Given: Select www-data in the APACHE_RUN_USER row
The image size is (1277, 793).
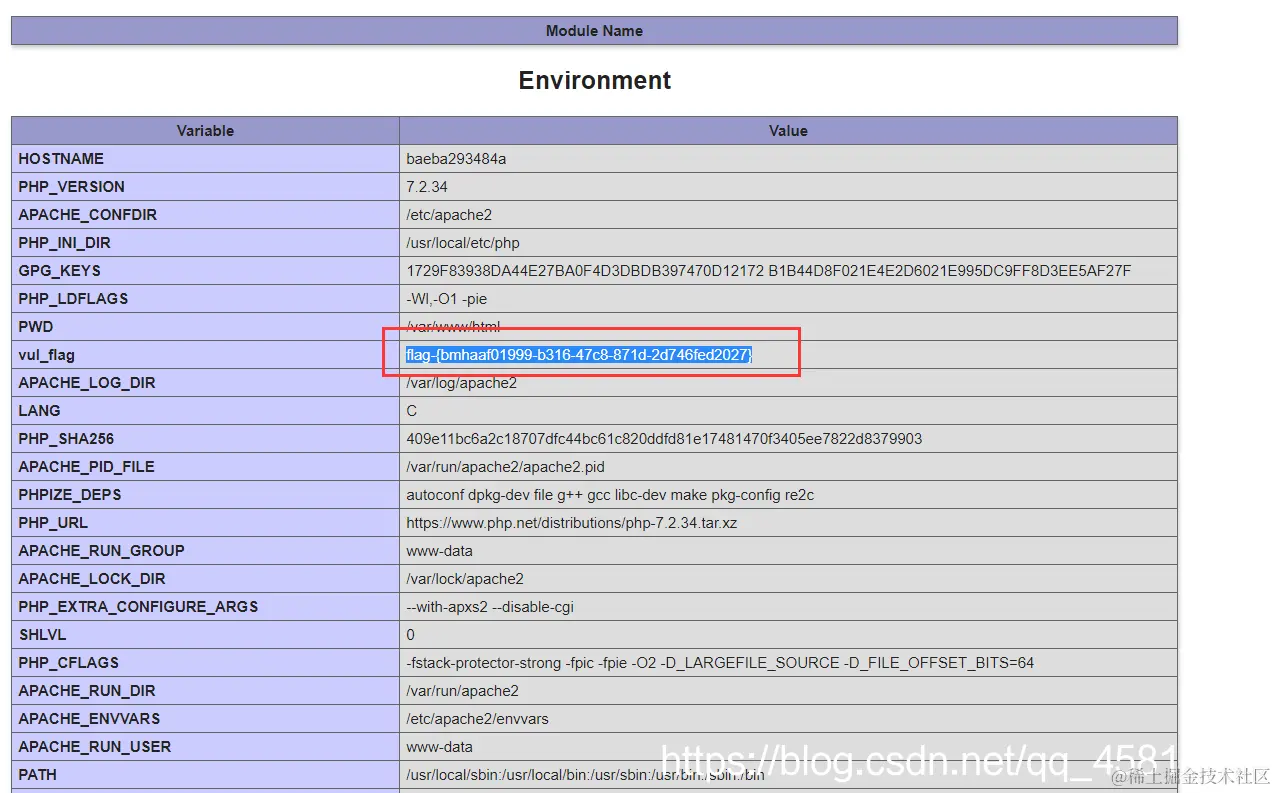Looking at the screenshot, I should pyautogui.click(x=439, y=747).
